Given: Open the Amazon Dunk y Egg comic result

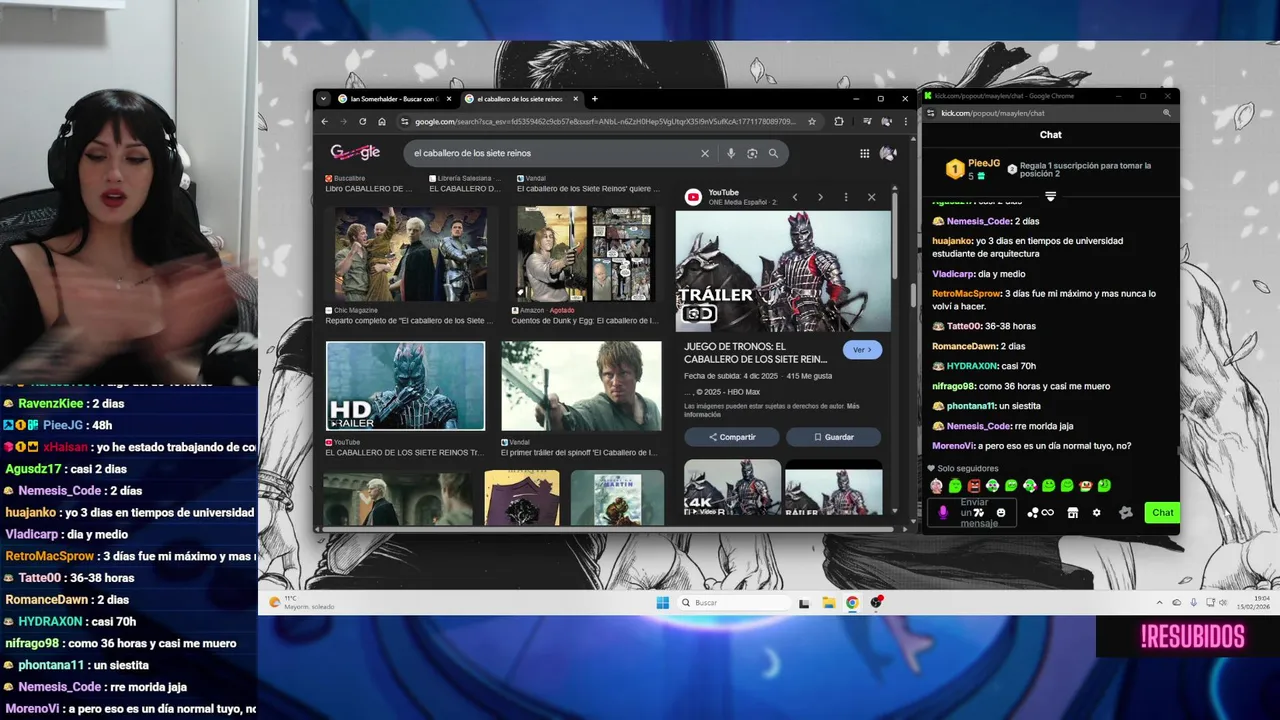Looking at the screenshot, I should point(585,254).
